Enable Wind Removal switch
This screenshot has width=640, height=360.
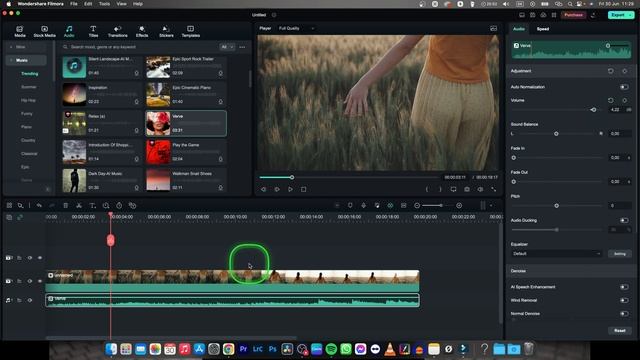click(x=624, y=300)
